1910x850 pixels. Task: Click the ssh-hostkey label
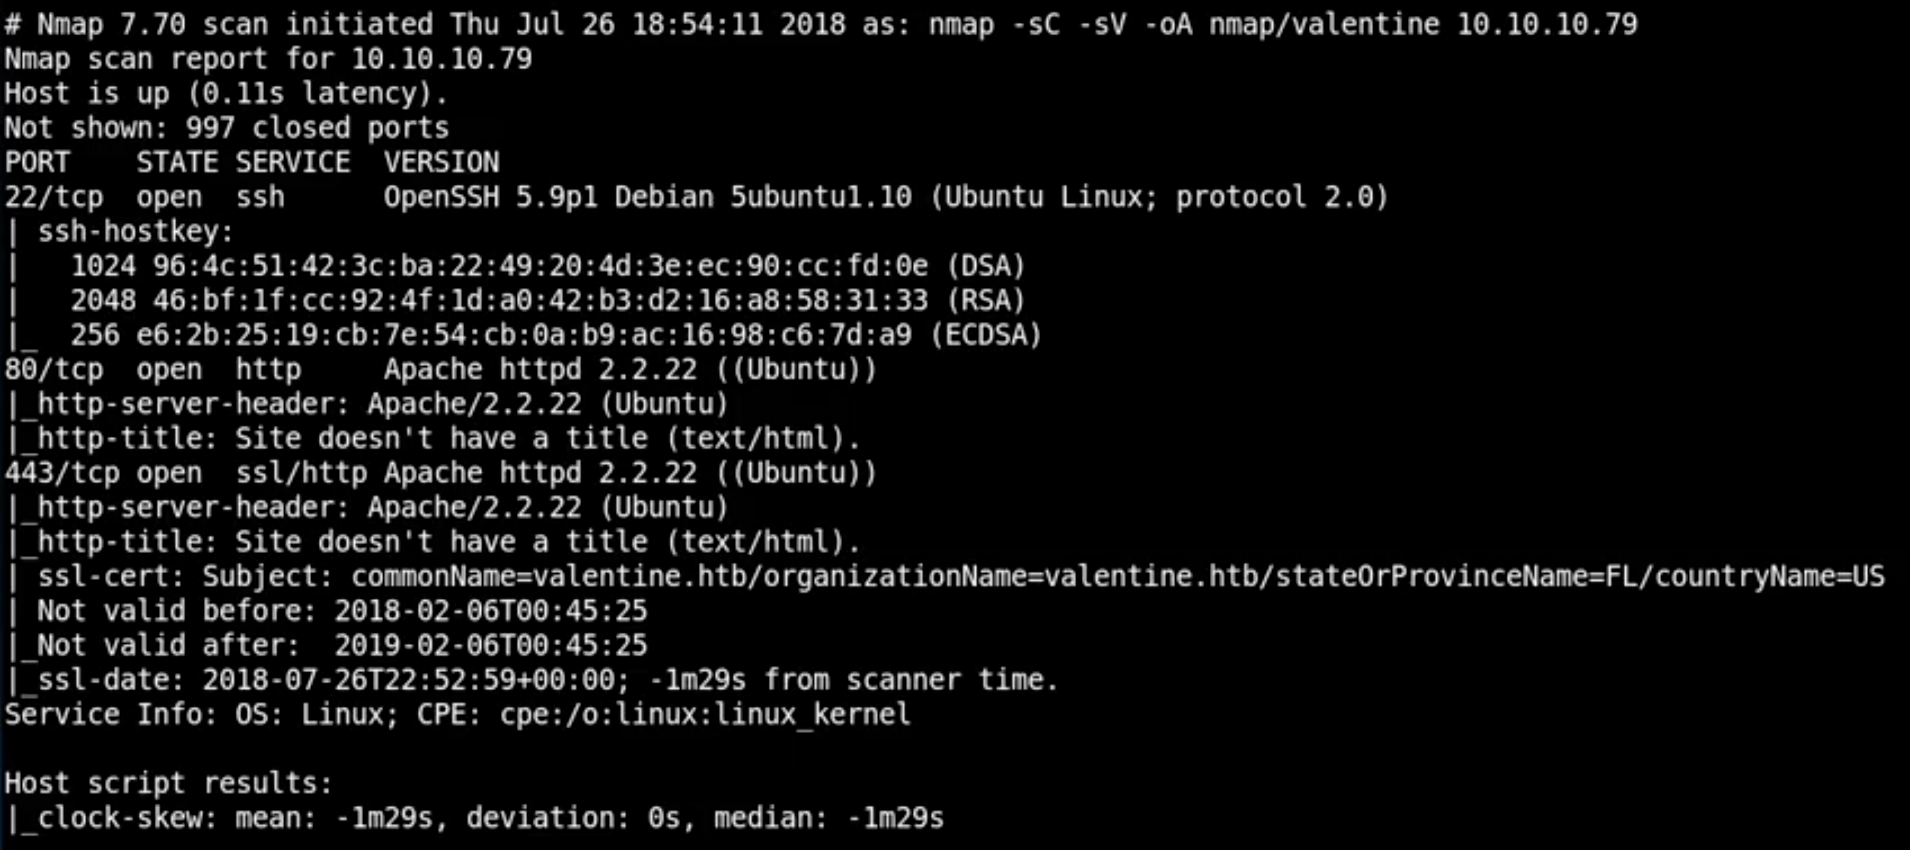135,231
